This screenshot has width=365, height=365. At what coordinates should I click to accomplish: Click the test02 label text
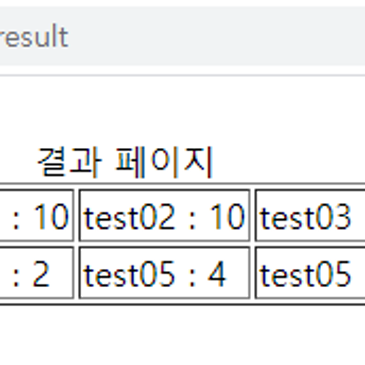click(130, 217)
